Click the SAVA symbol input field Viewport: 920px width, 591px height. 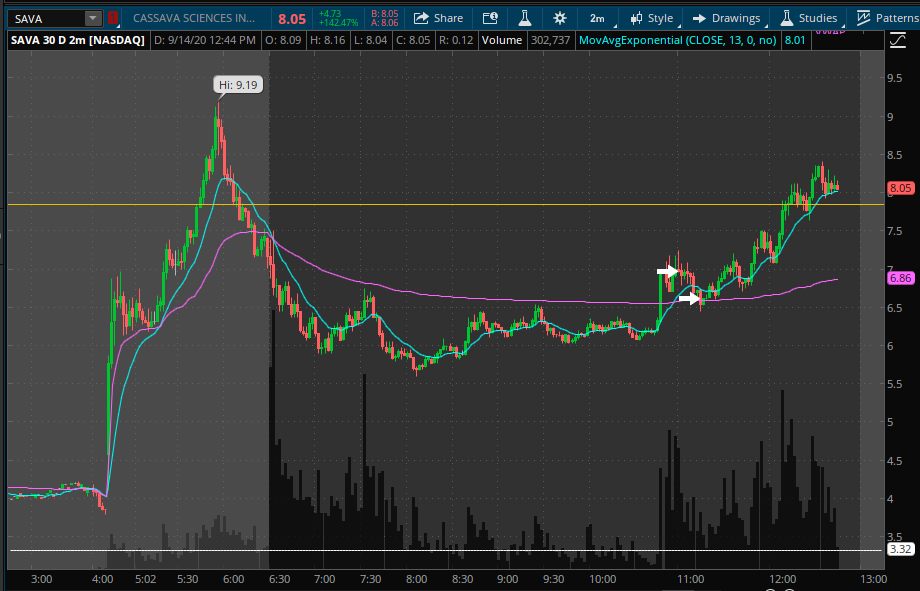45,18
